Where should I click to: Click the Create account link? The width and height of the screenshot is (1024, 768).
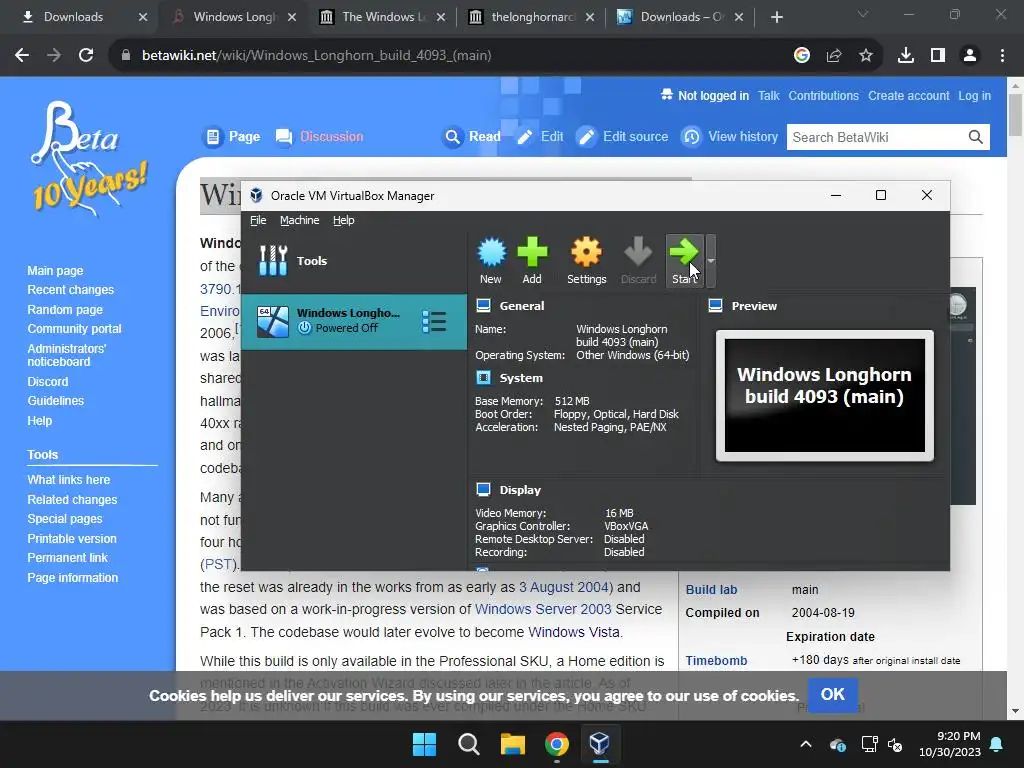point(908,95)
